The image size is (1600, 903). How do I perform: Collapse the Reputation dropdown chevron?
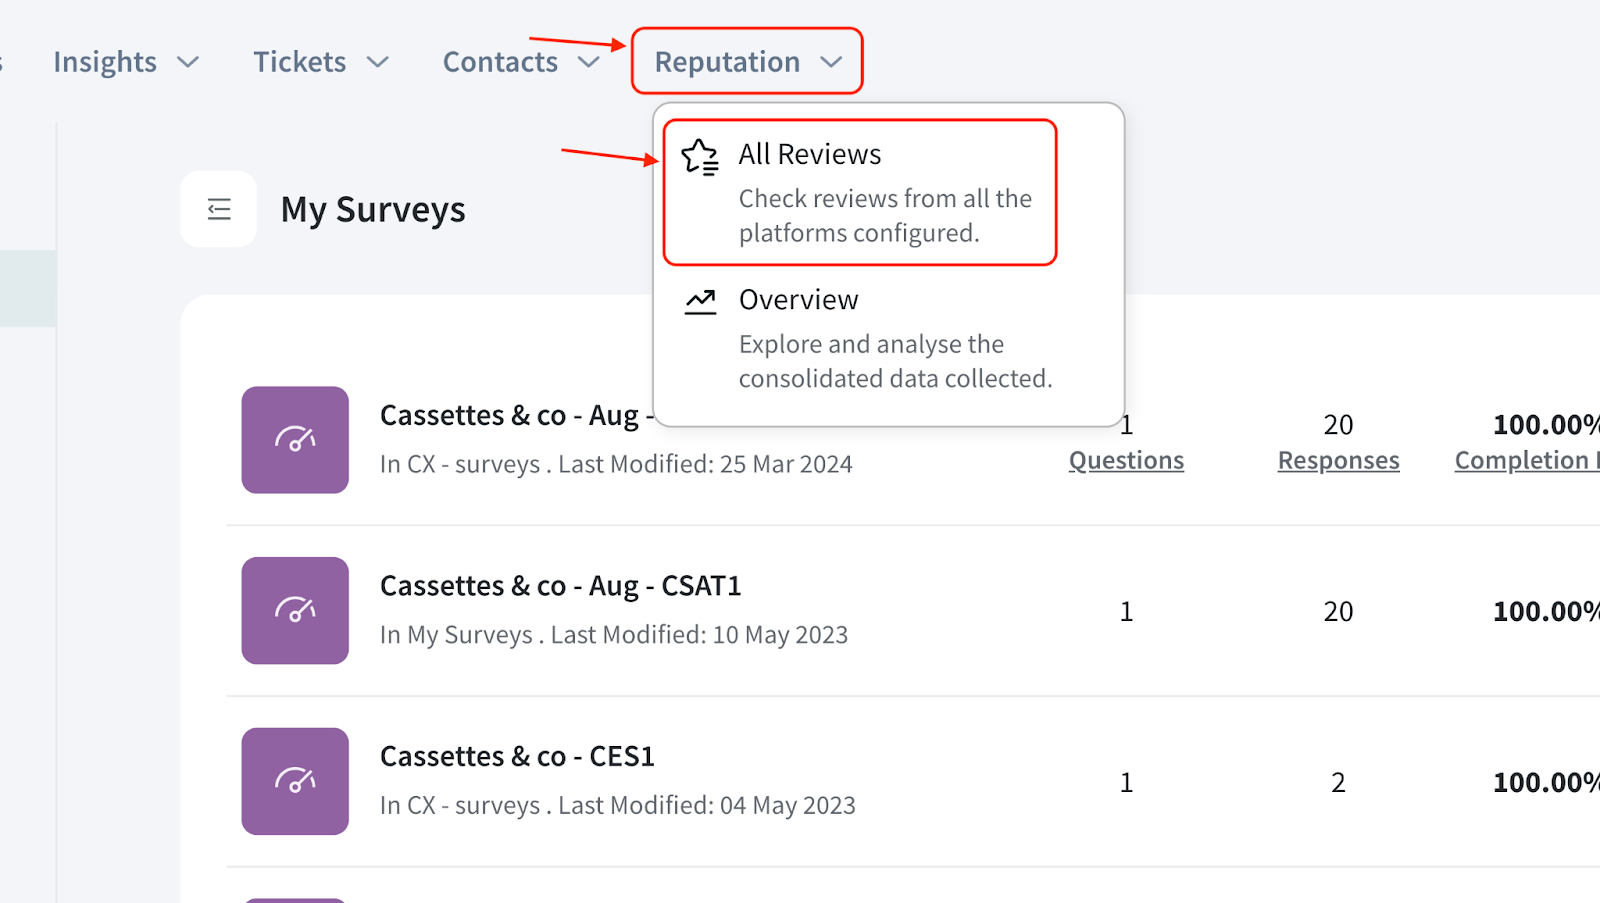[831, 62]
